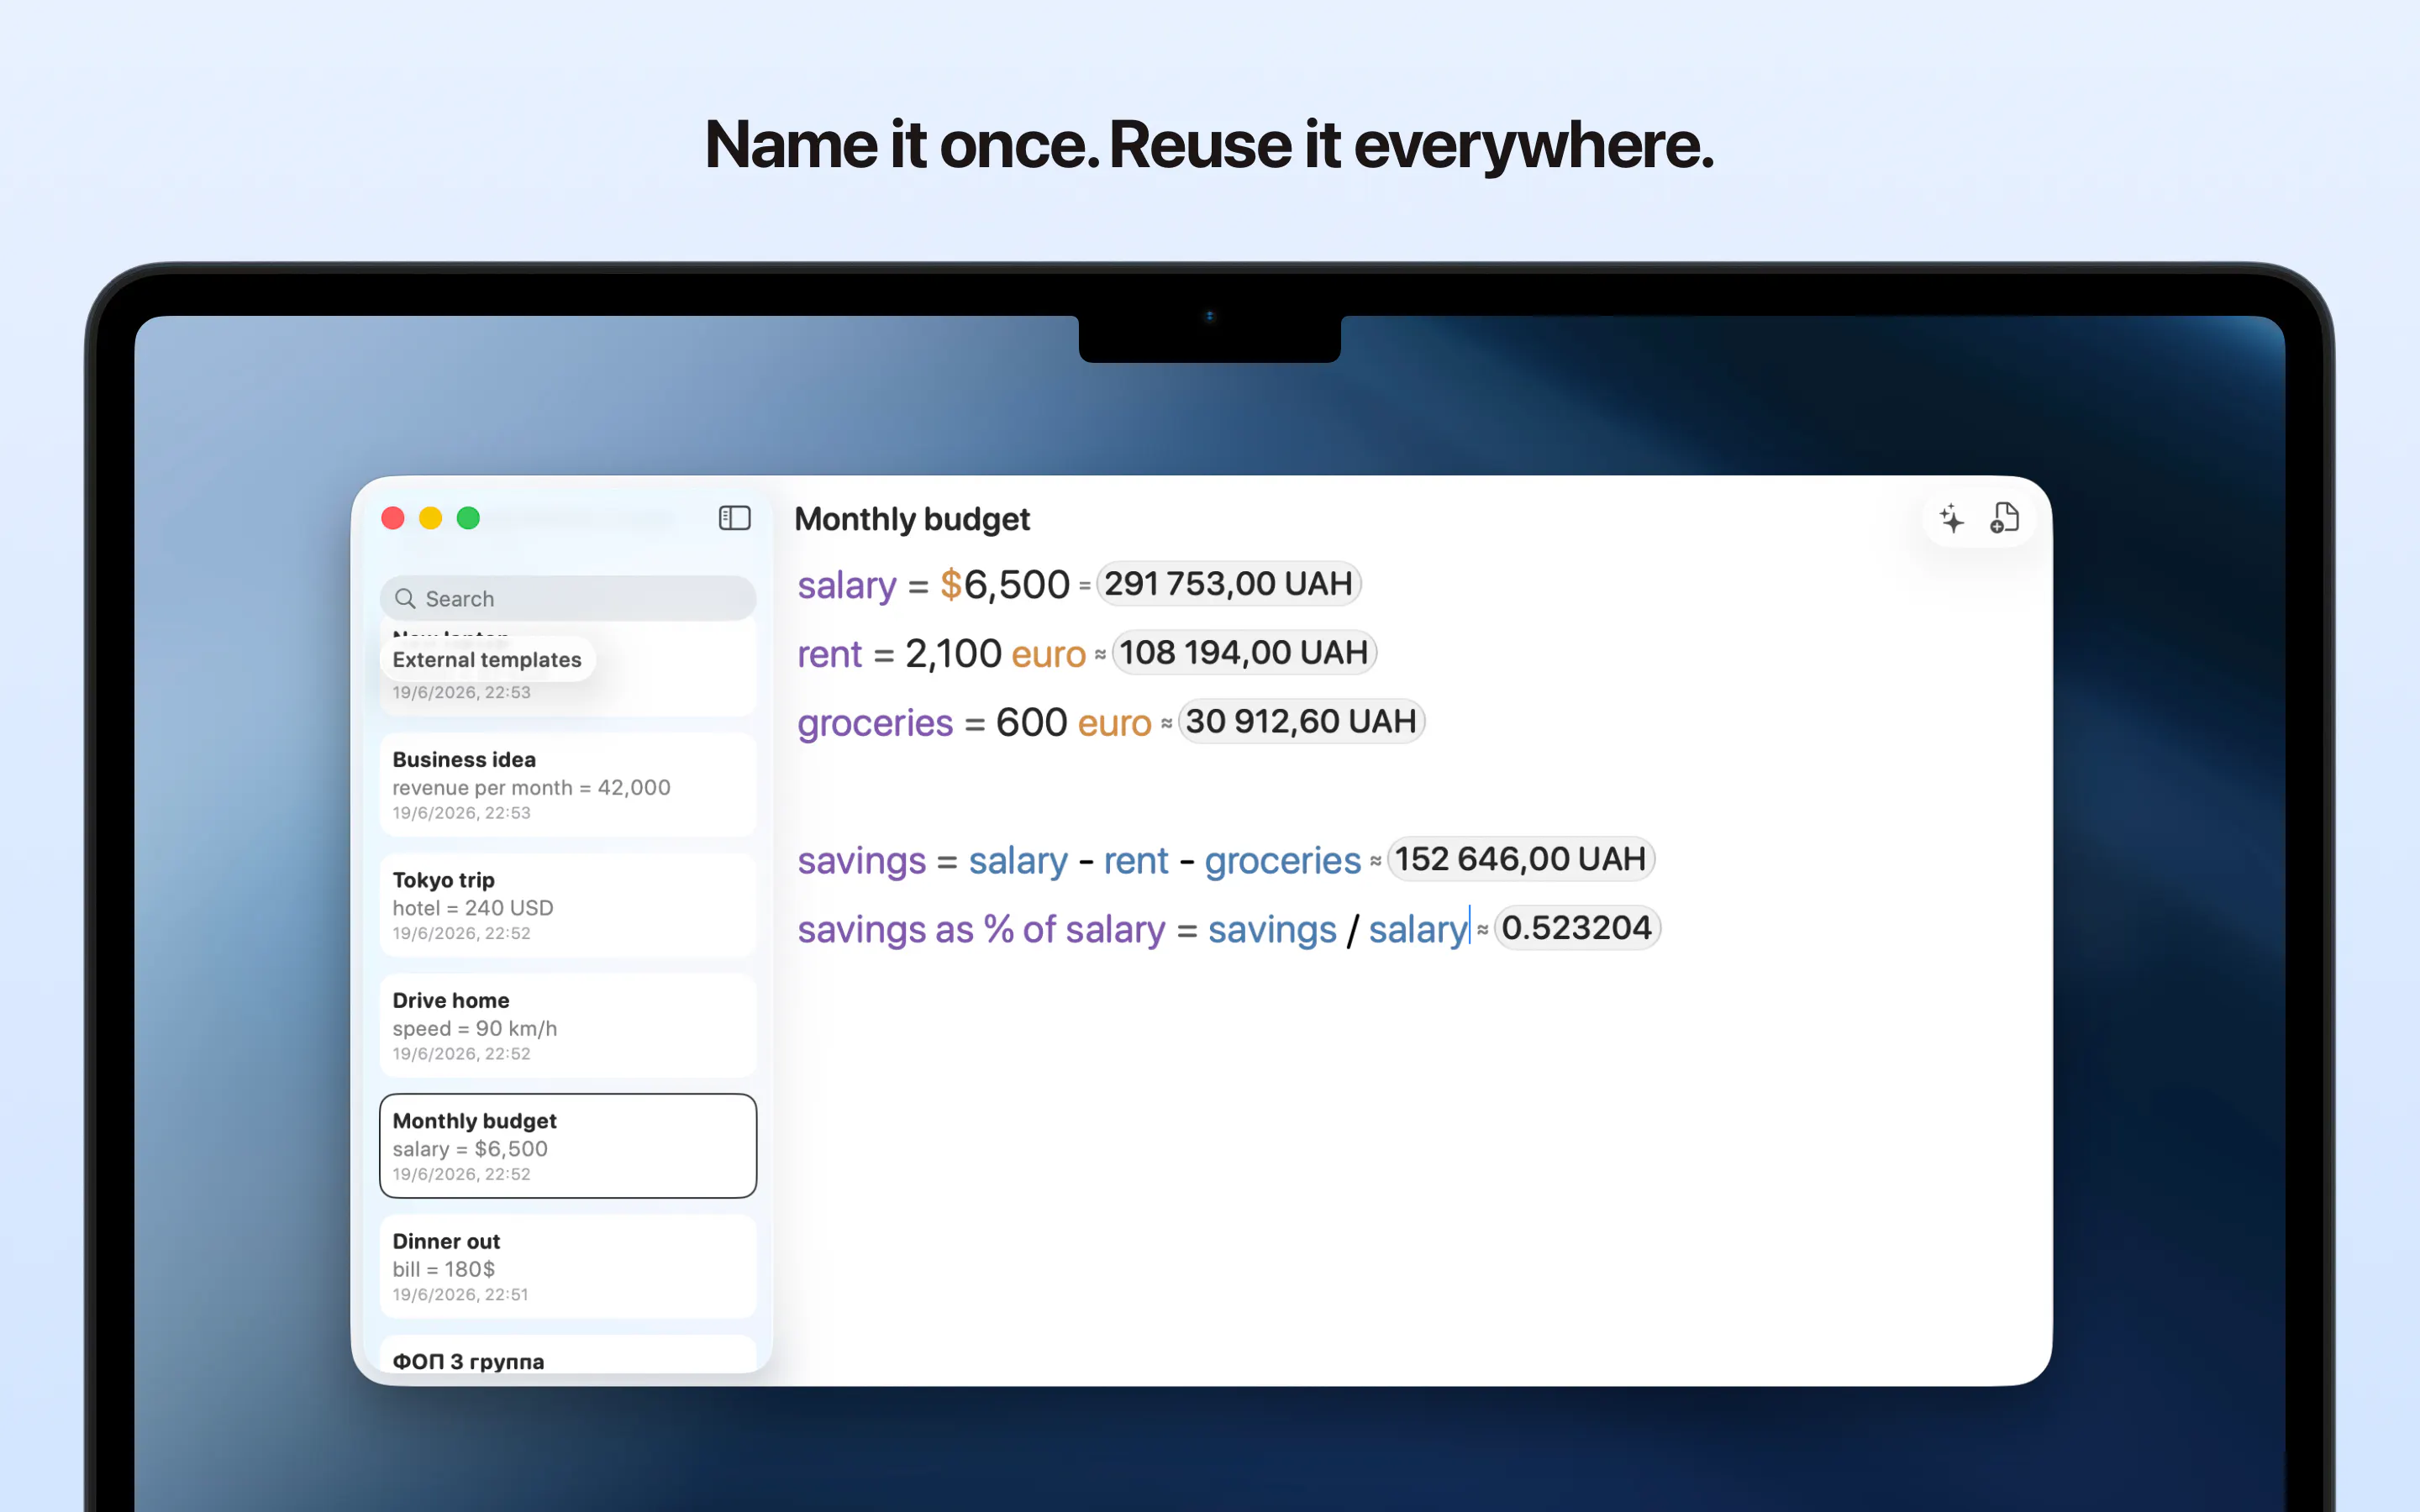Click the groceries variable name on the third line

[875, 724]
